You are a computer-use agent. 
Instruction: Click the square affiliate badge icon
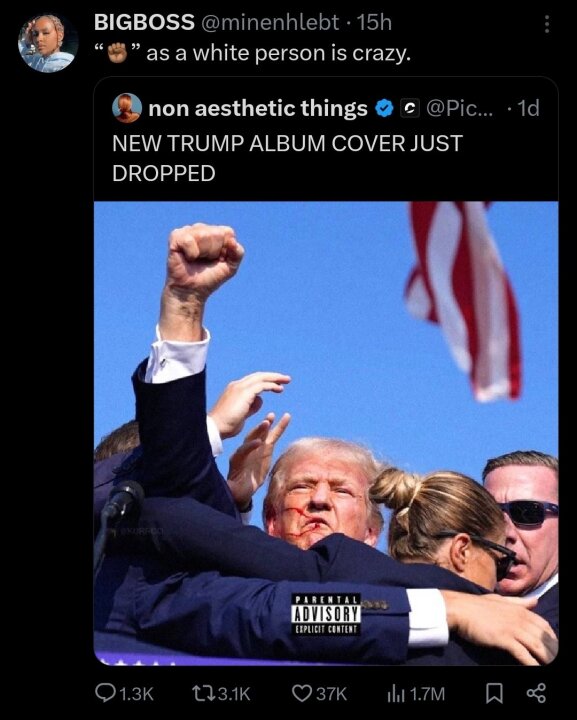[x=410, y=108]
